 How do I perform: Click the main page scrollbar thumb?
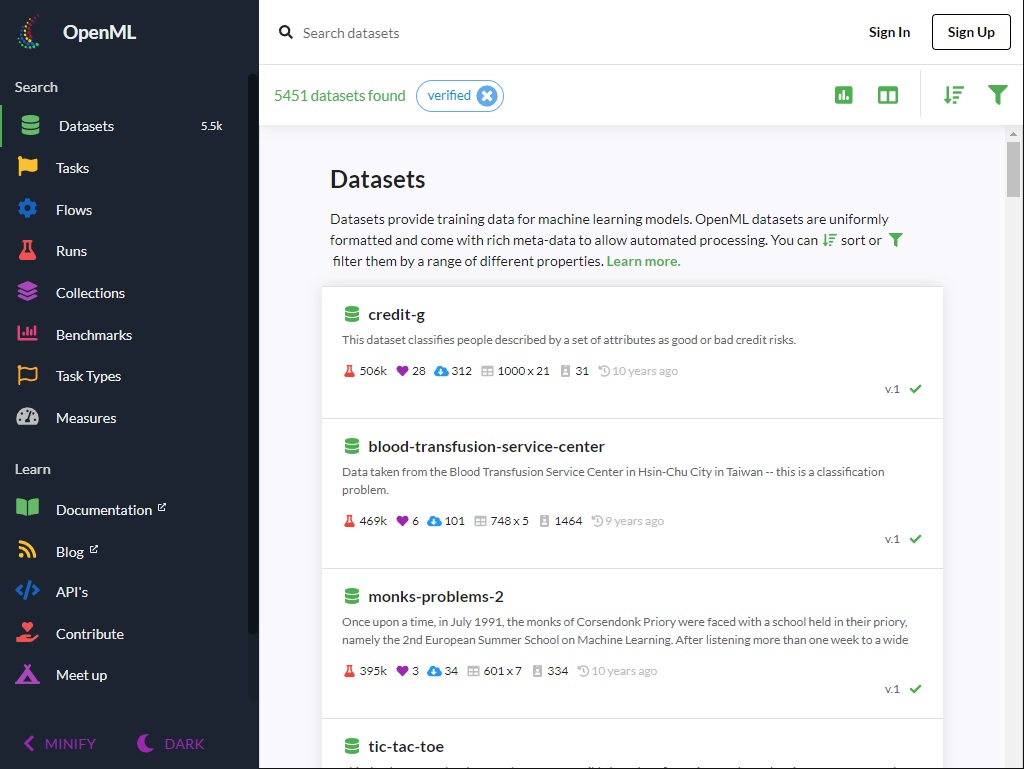tap(1013, 169)
